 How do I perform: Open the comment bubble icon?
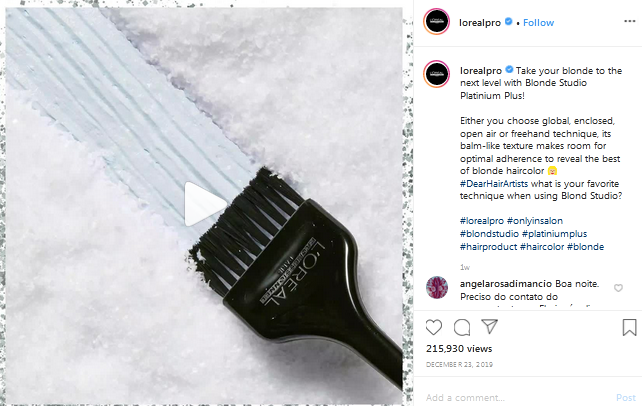tap(462, 327)
